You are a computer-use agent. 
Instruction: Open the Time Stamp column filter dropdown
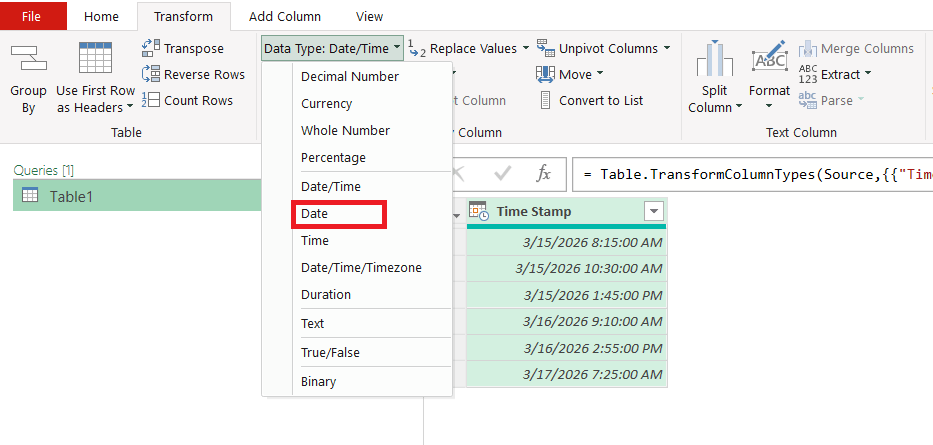click(653, 211)
